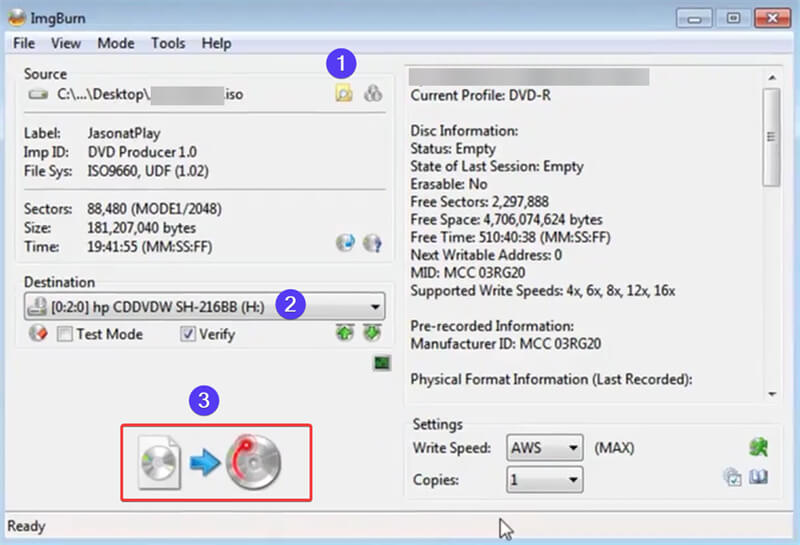The height and width of the screenshot is (545, 800).
Task: Click the disc info scrollbar thumb
Action: click(771, 137)
